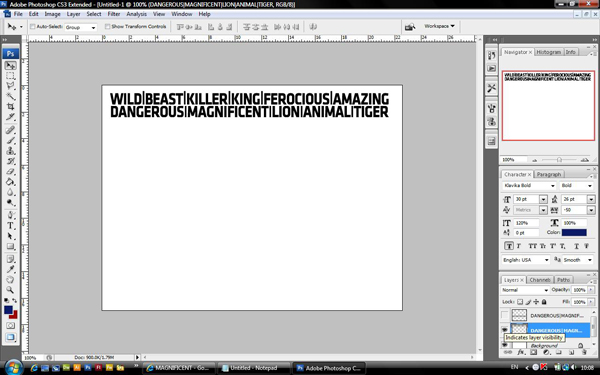The image size is (600, 375).
Task: Select the Brush tool
Action: pyautogui.click(x=10, y=140)
